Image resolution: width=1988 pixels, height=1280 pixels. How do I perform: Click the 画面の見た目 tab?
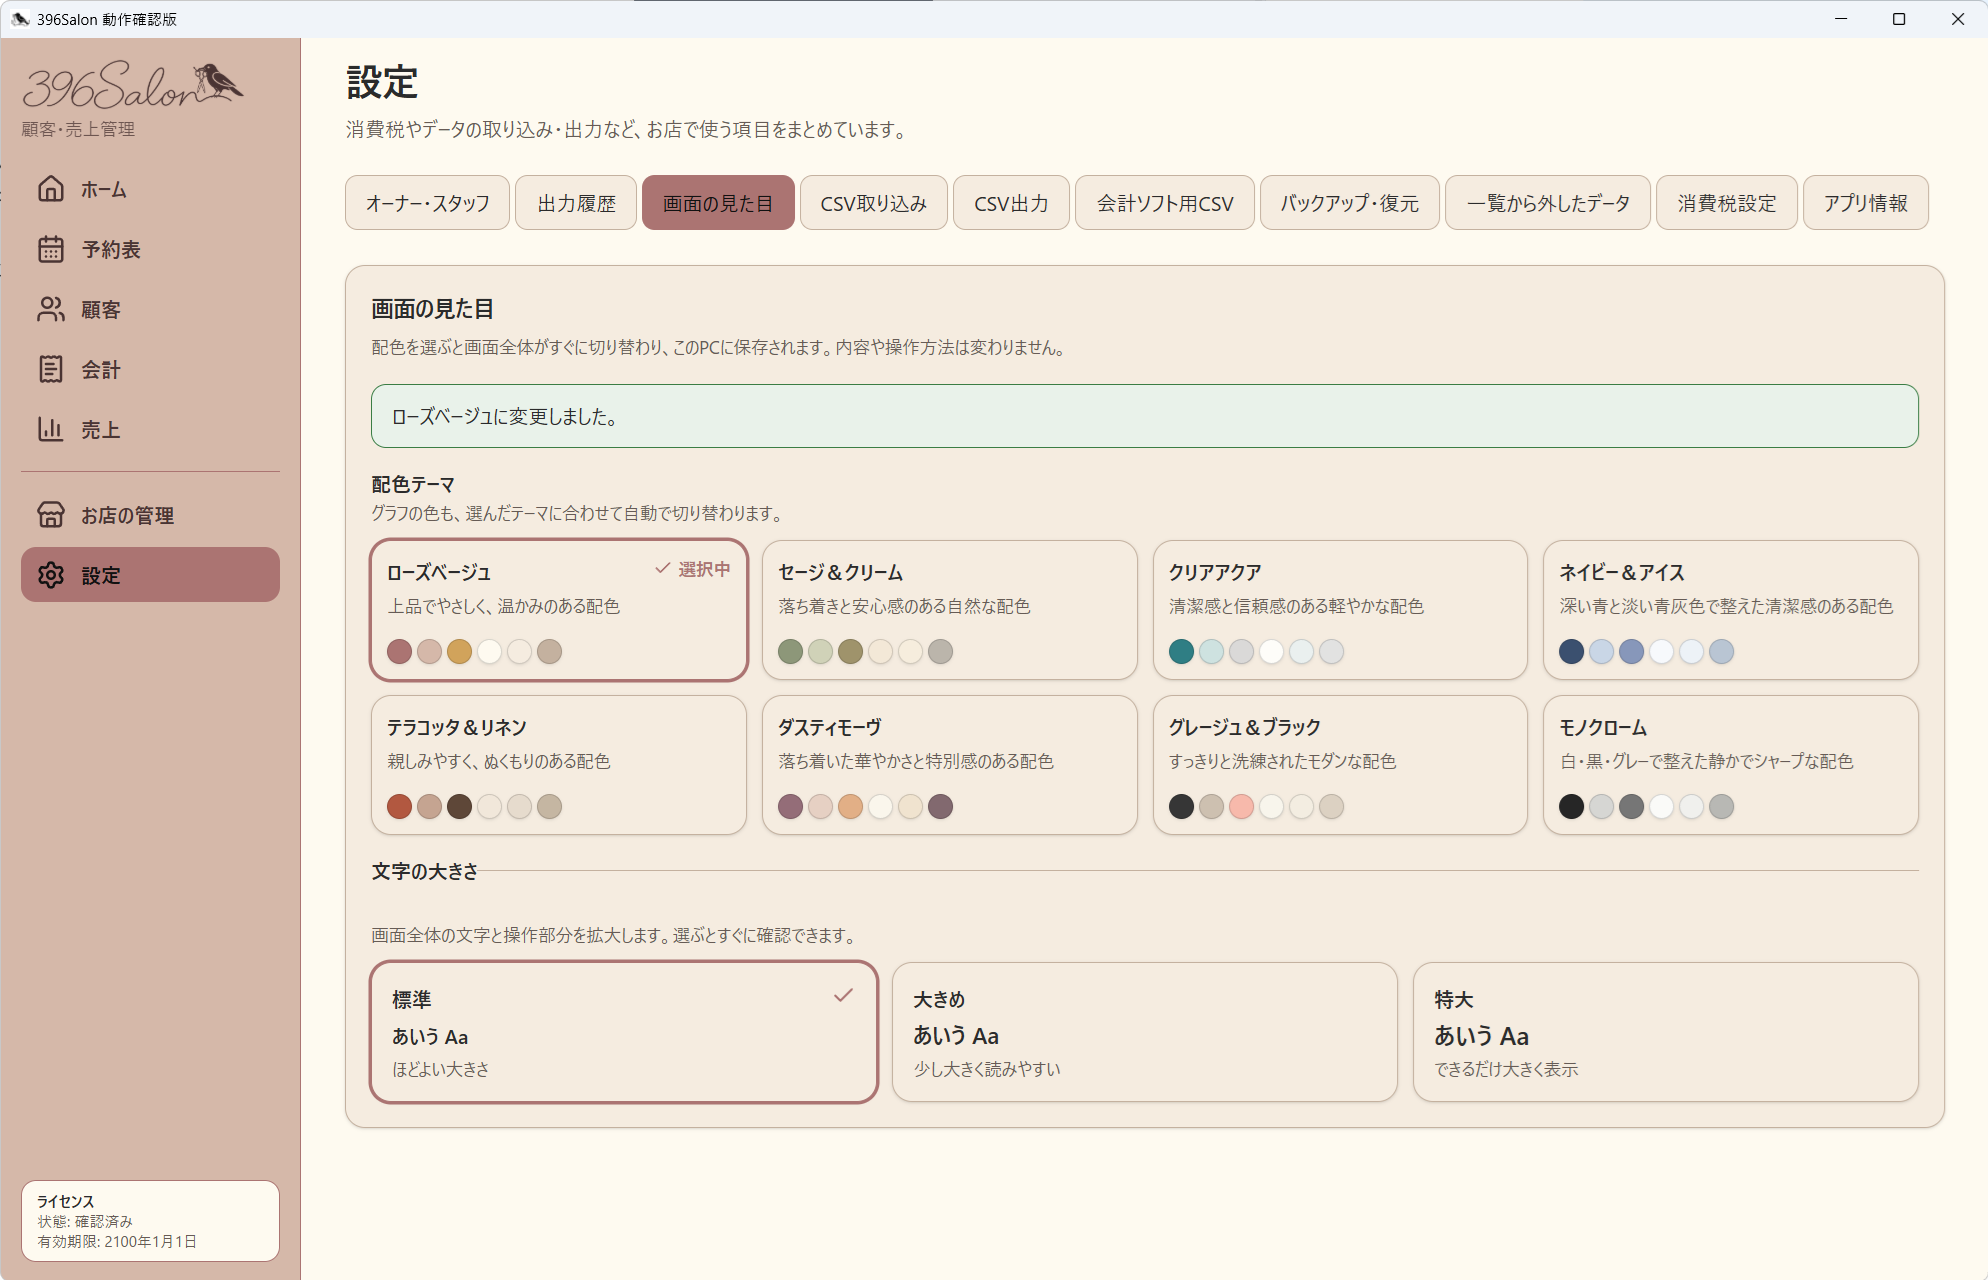point(718,203)
